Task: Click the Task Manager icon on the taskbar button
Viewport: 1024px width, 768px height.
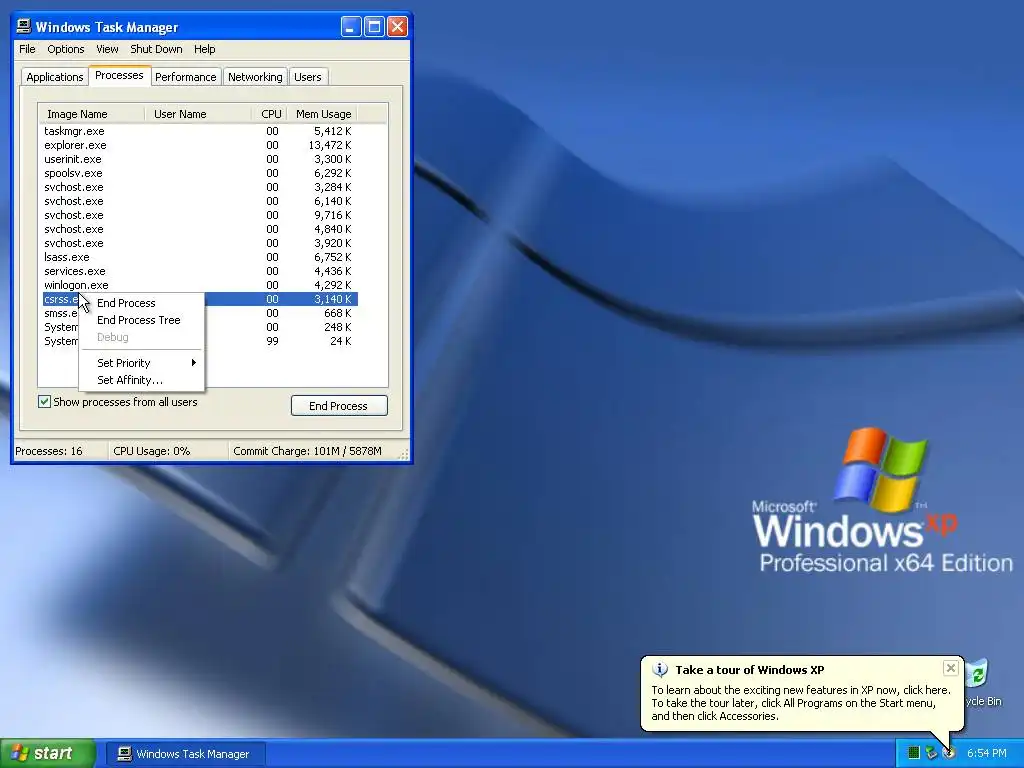Action: [124, 754]
